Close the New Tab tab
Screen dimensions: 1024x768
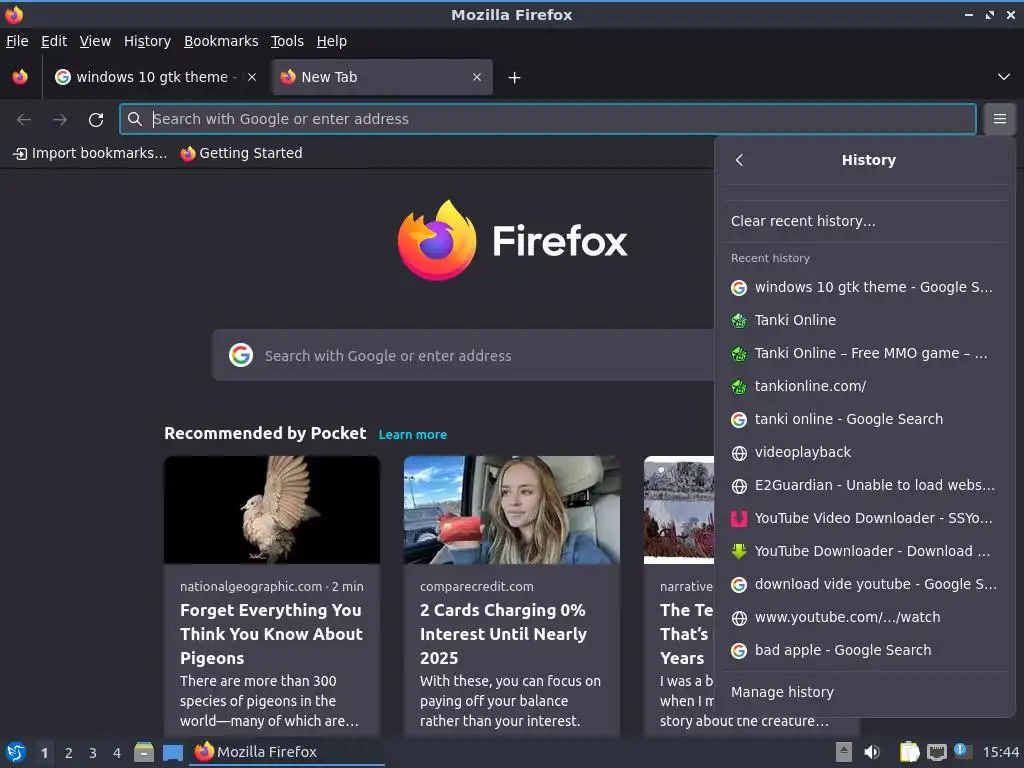[x=477, y=77]
